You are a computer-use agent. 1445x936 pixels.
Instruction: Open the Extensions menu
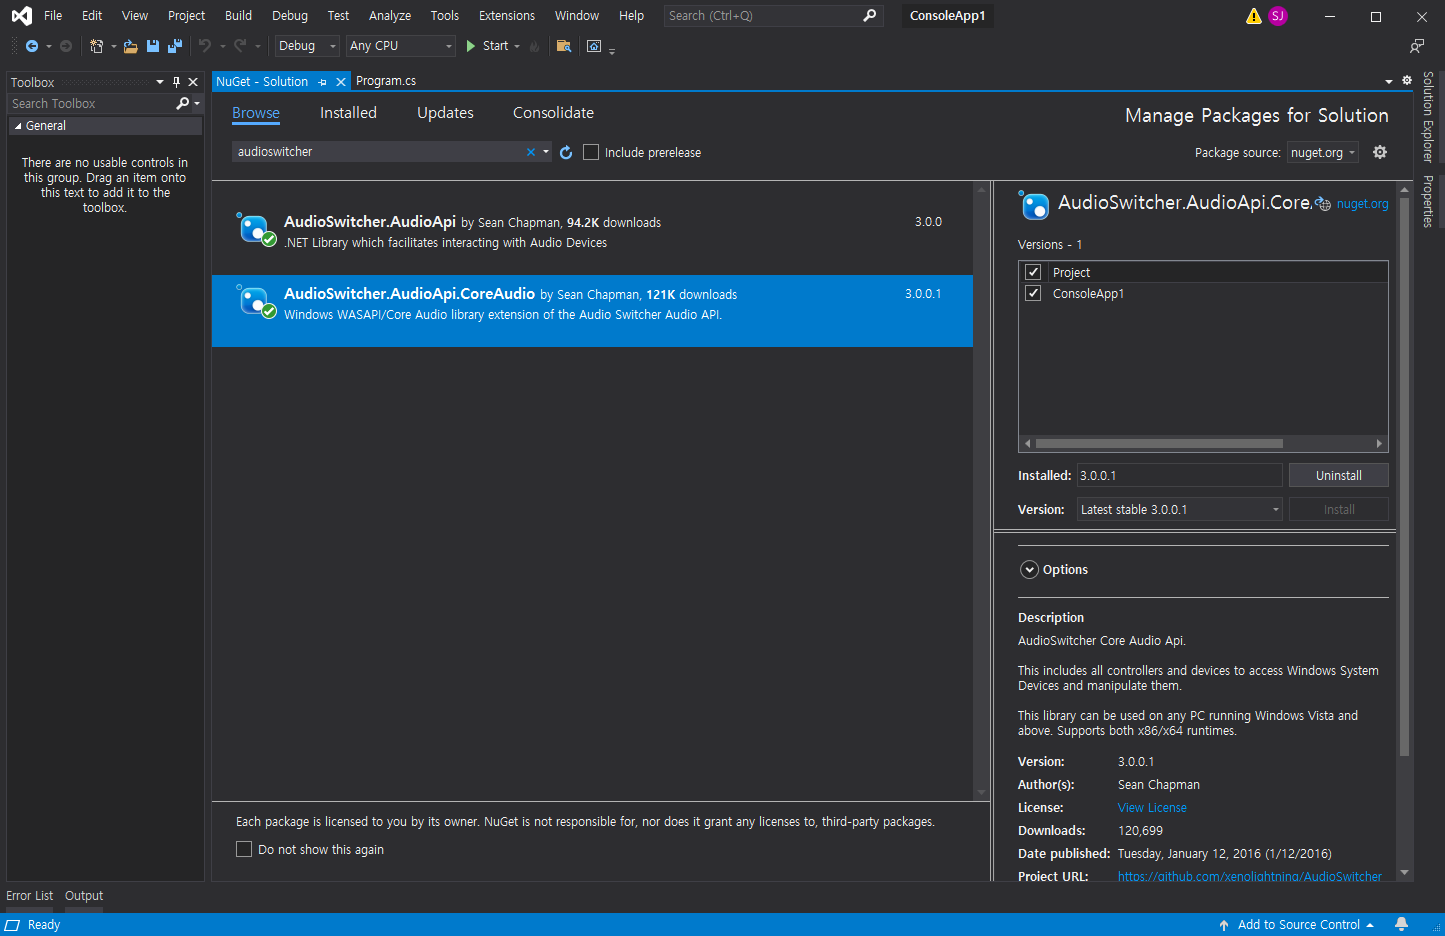pyautogui.click(x=507, y=16)
